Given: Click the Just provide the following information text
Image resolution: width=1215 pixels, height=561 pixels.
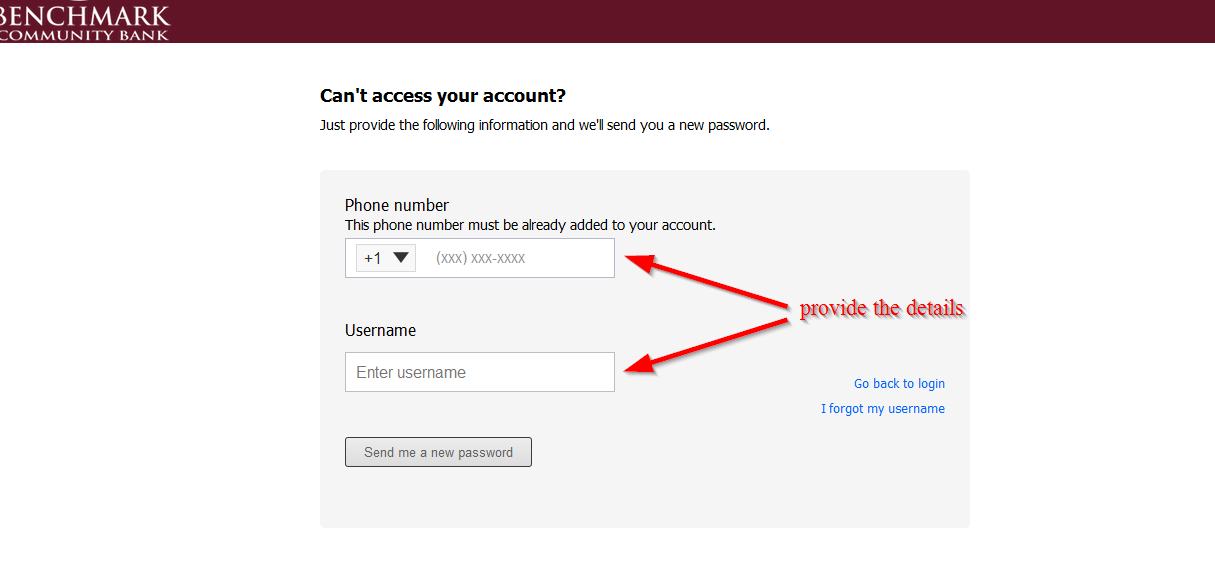Looking at the screenshot, I should tap(545, 126).
